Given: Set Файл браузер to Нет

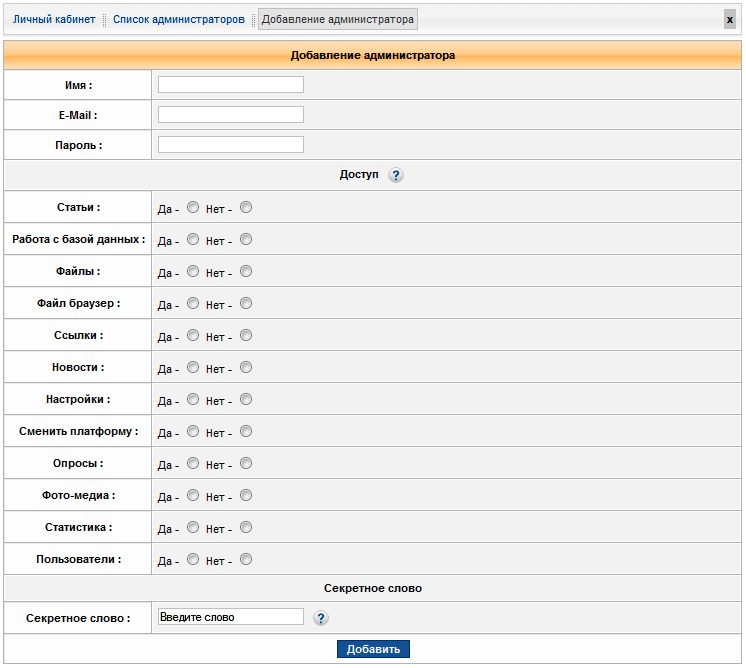Looking at the screenshot, I should coord(246,304).
